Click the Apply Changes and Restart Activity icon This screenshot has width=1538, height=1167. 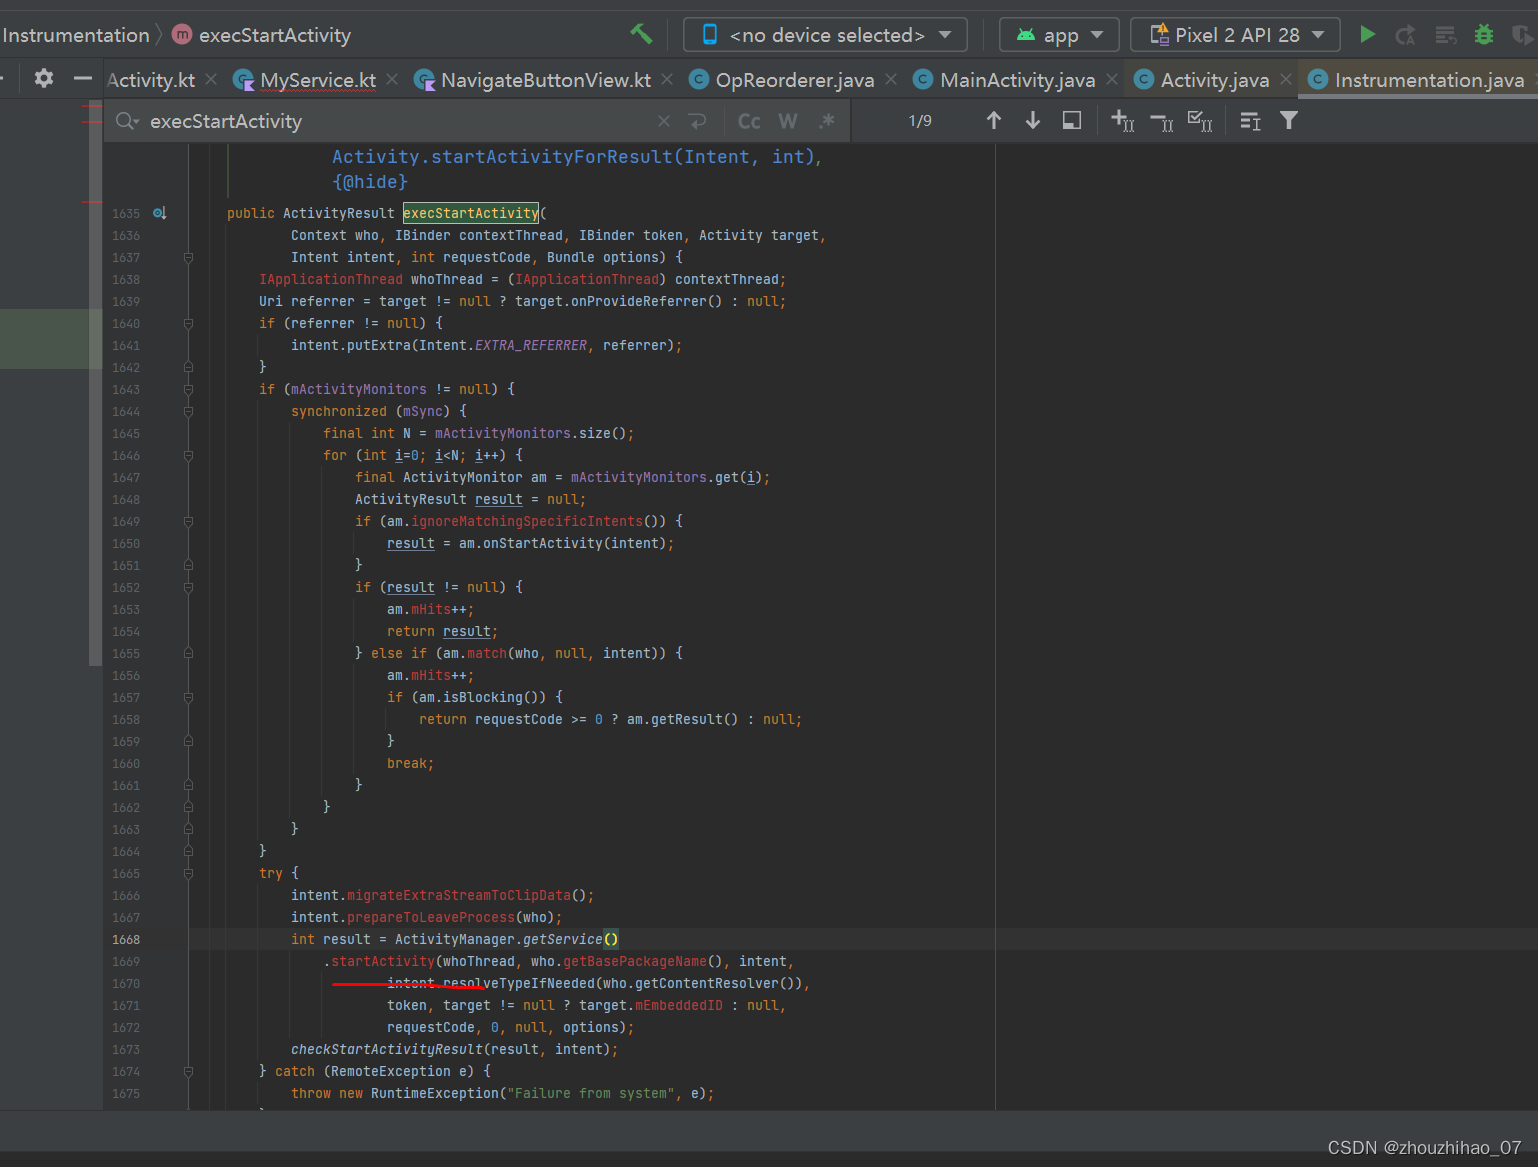tap(1406, 35)
